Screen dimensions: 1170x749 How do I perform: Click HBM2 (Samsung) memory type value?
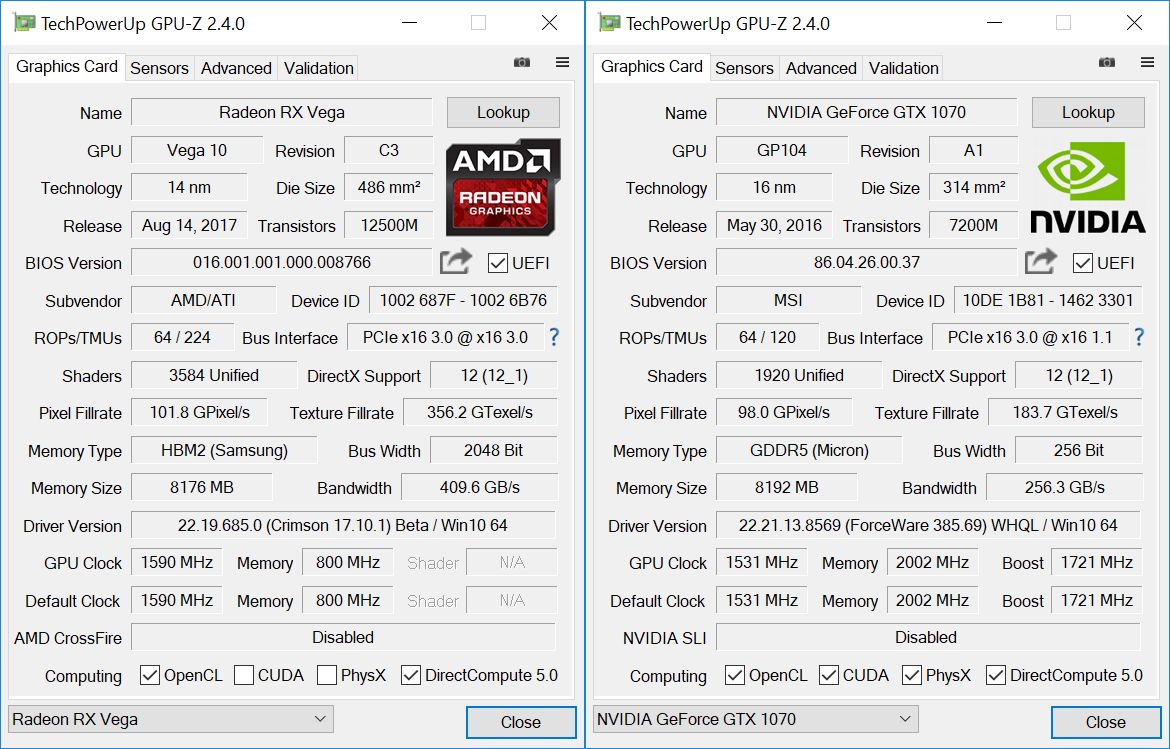pos(225,450)
